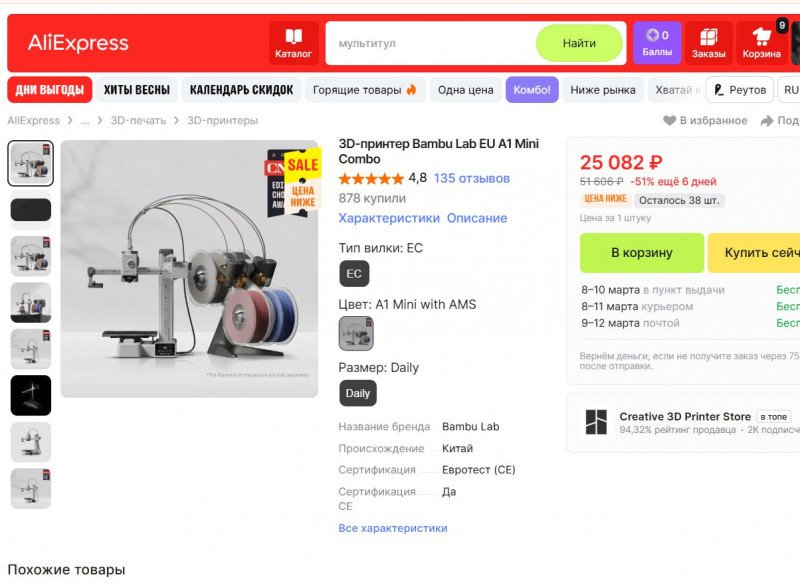This screenshot has width=800, height=587.
Task: Open the 135 отзывов reviews link
Action: [x=472, y=178]
